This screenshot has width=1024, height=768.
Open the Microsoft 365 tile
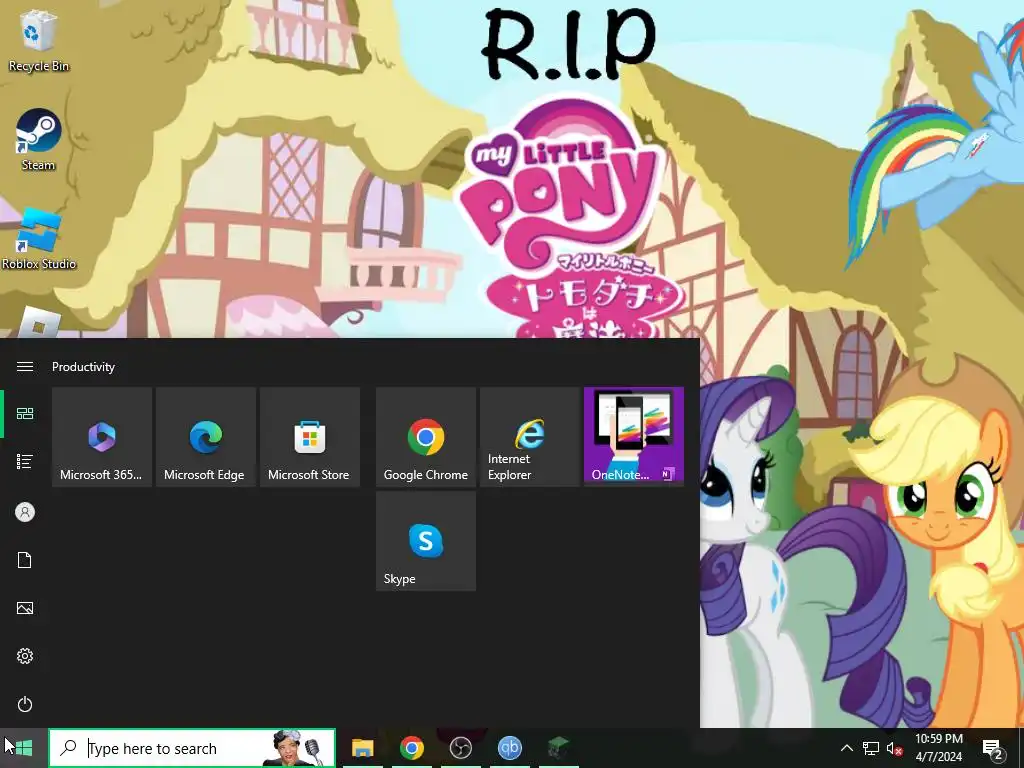pos(102,437)
